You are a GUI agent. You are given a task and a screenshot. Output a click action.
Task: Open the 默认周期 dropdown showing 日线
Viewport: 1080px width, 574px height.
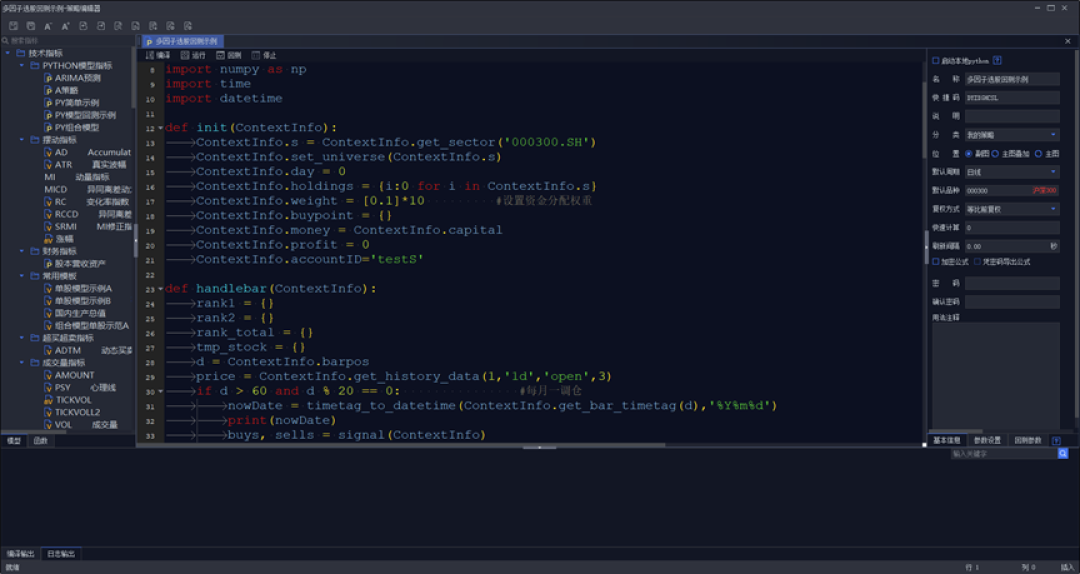(x=1012, y=172)
